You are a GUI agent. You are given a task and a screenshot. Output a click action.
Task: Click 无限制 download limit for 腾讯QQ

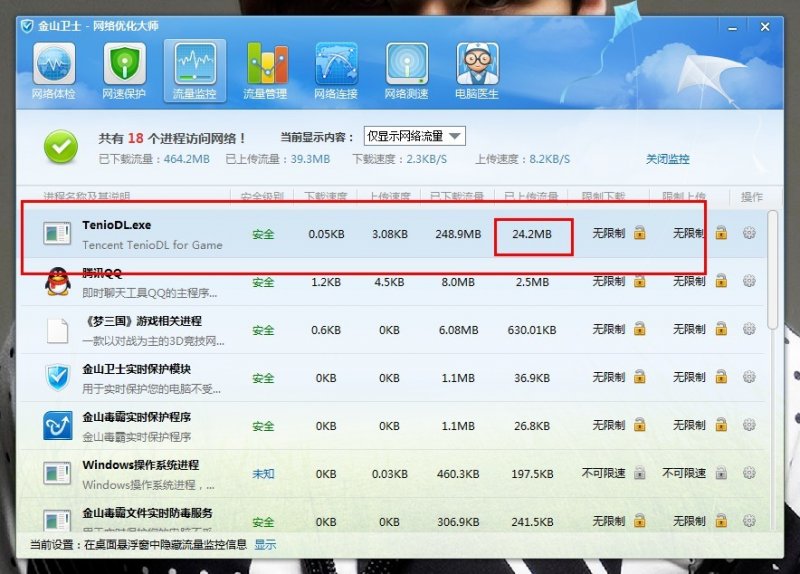609,281
